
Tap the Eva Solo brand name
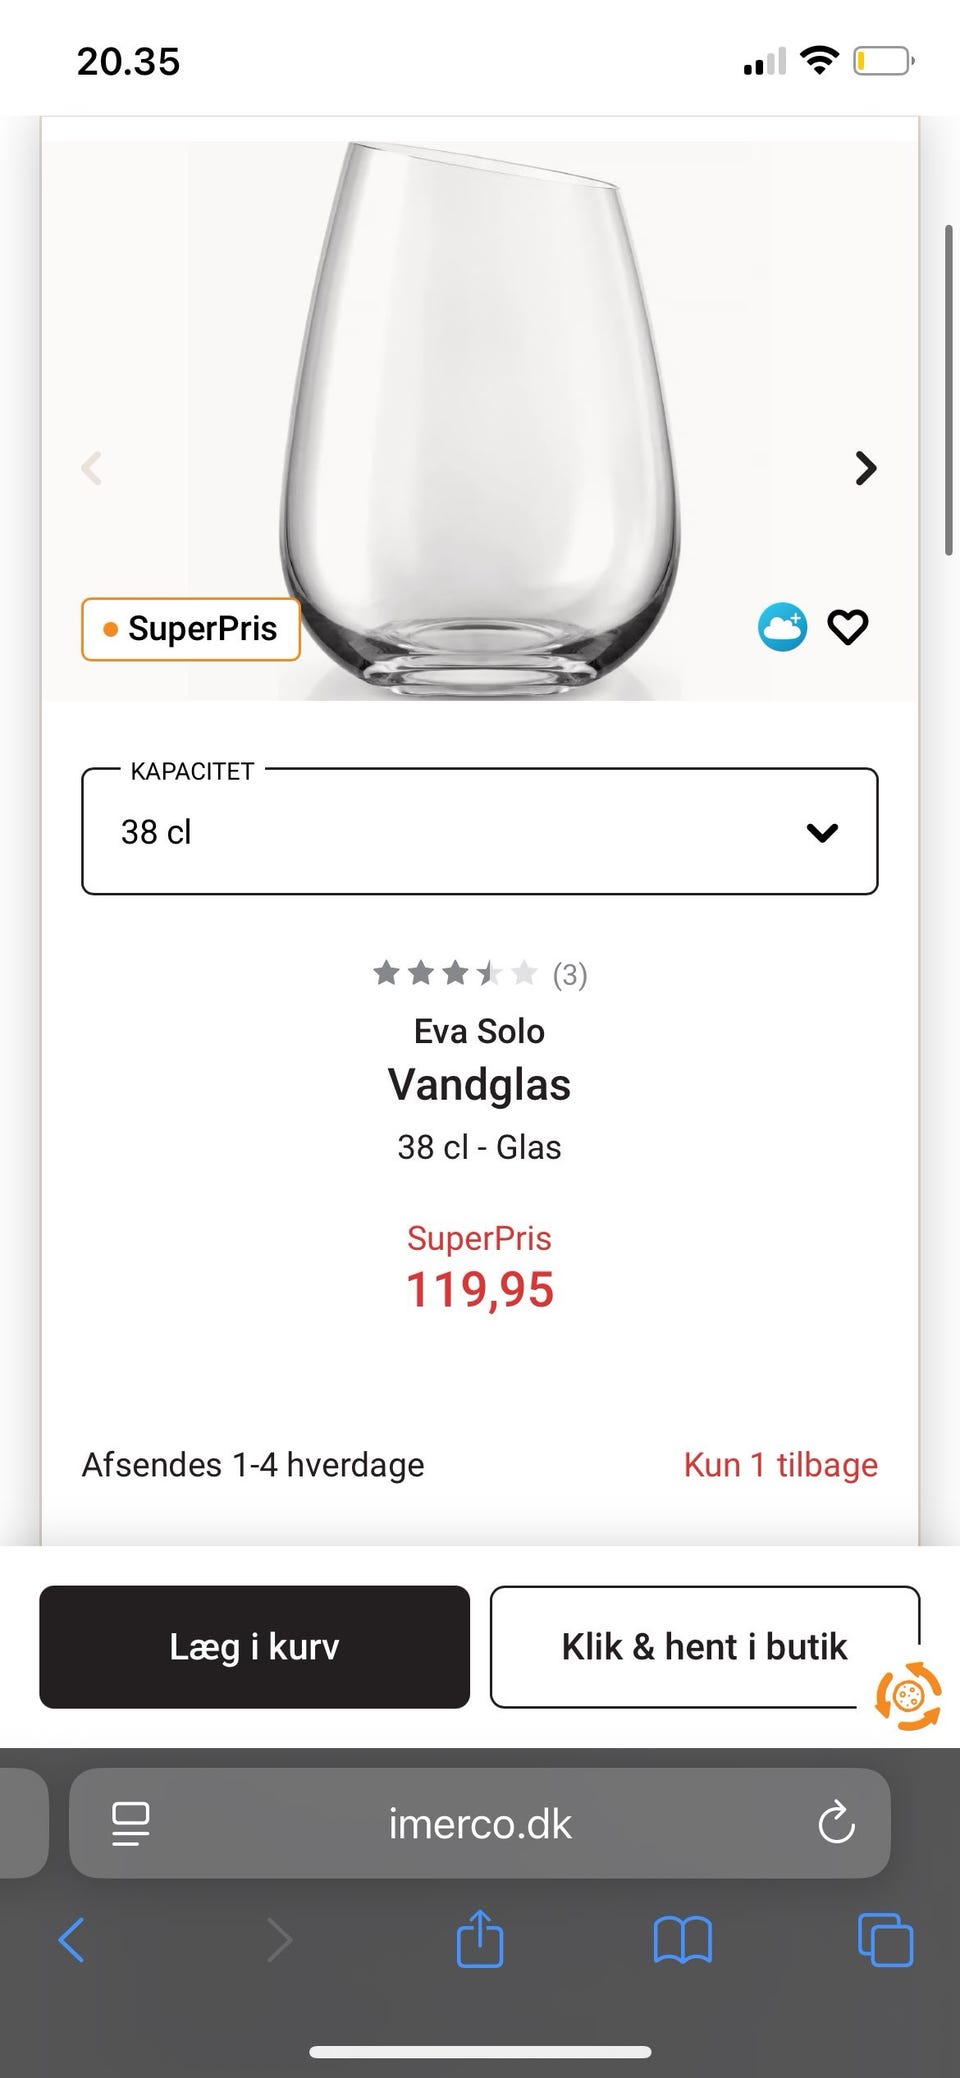(479, 1031)
